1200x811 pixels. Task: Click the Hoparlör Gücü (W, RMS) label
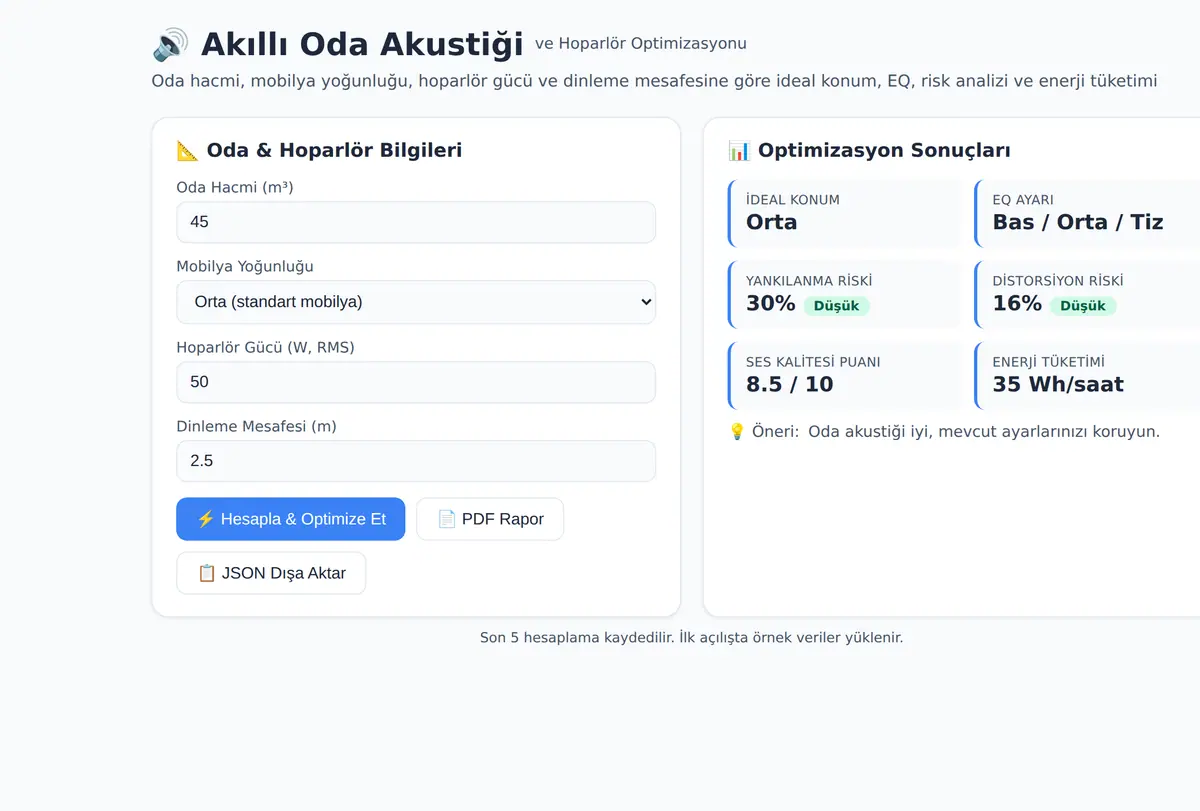tap(266, 347)
